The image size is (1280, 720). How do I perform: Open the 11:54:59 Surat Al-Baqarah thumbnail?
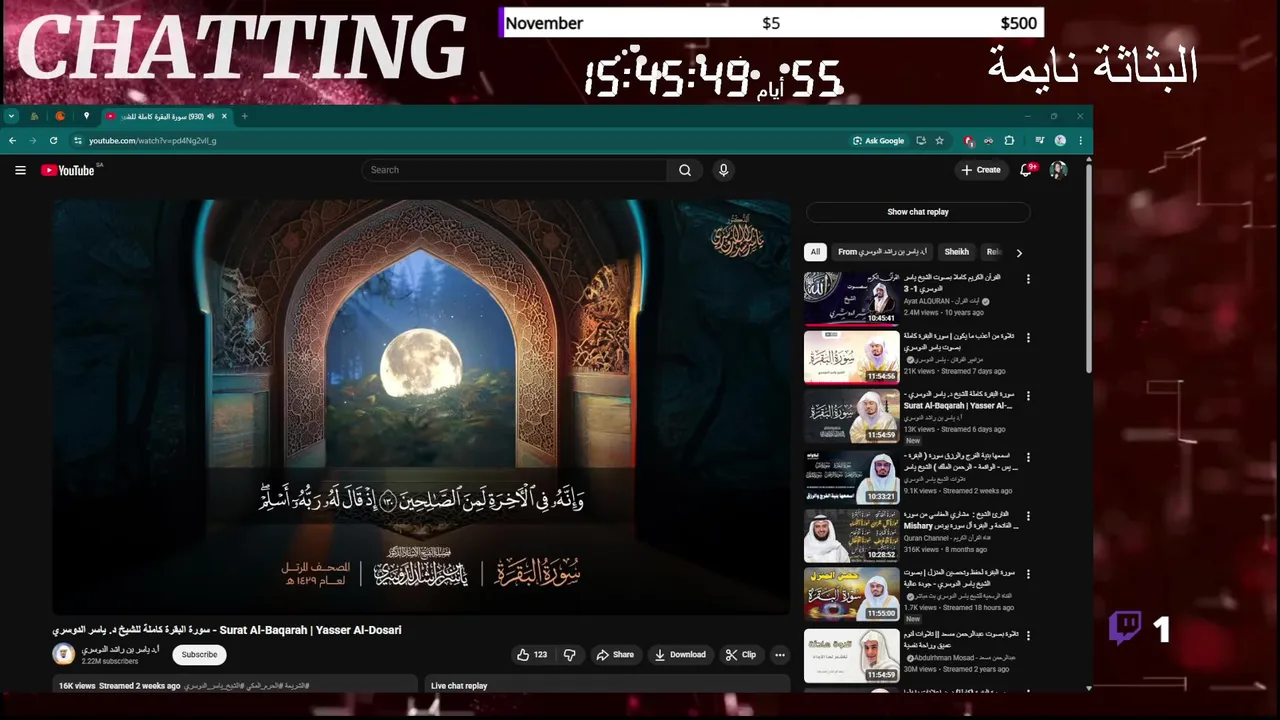click(x=852, y=416)
